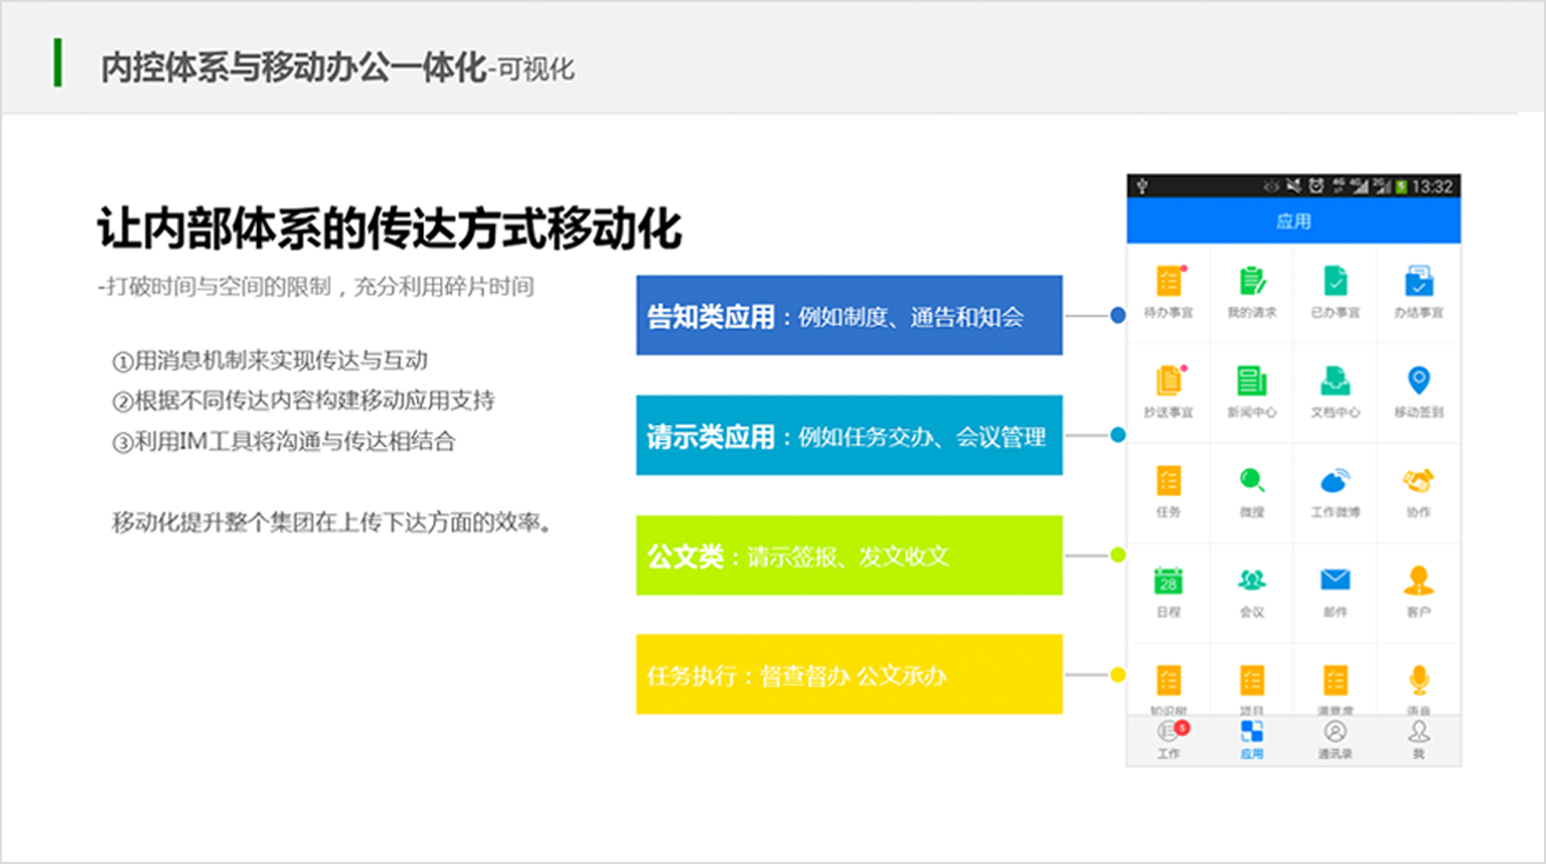
Task: Select the 客户 customer icon
Action: tap(1418, 581)
